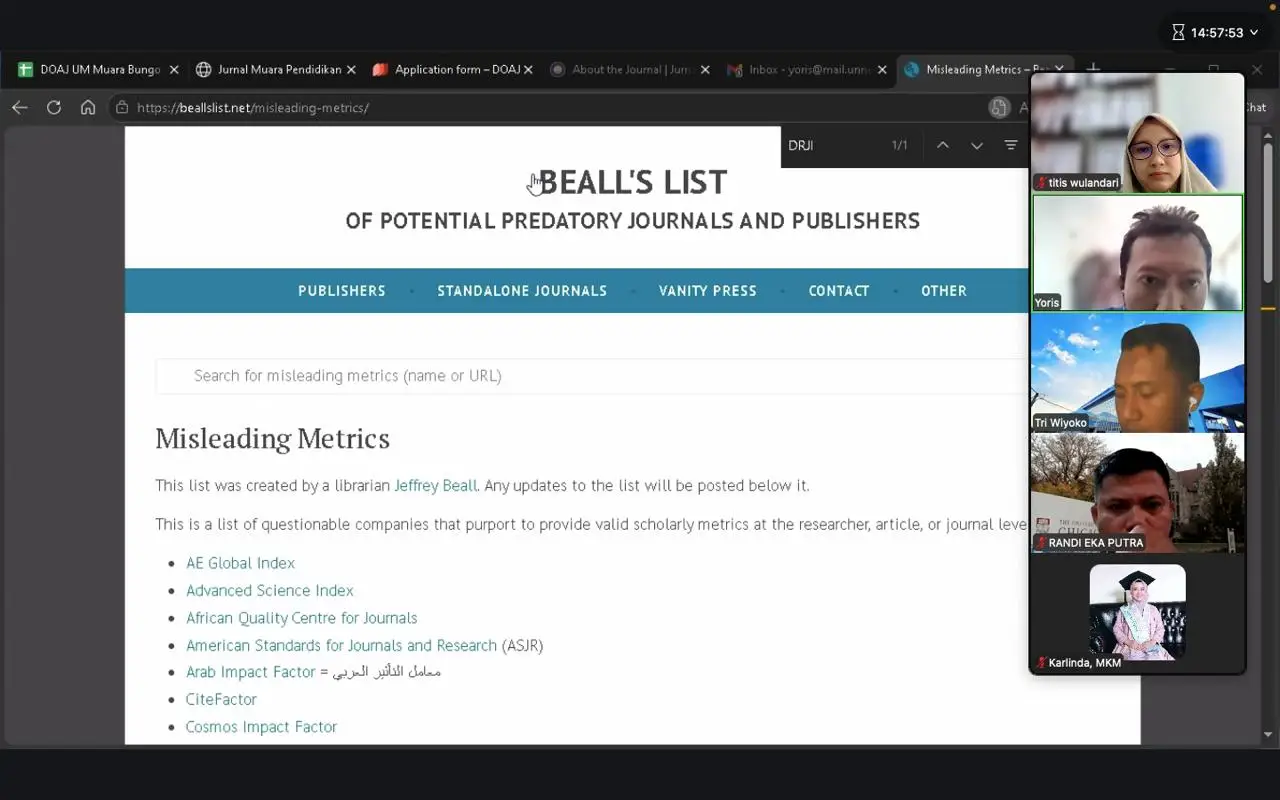Screen dimensions: 1280x800
Task: Open the Arab Impact Factor link
Action: [x=251, y=672]
